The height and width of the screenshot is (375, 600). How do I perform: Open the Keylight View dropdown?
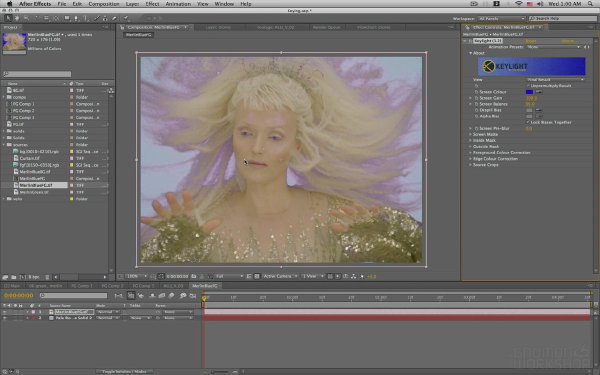click(x=556, y=80)
